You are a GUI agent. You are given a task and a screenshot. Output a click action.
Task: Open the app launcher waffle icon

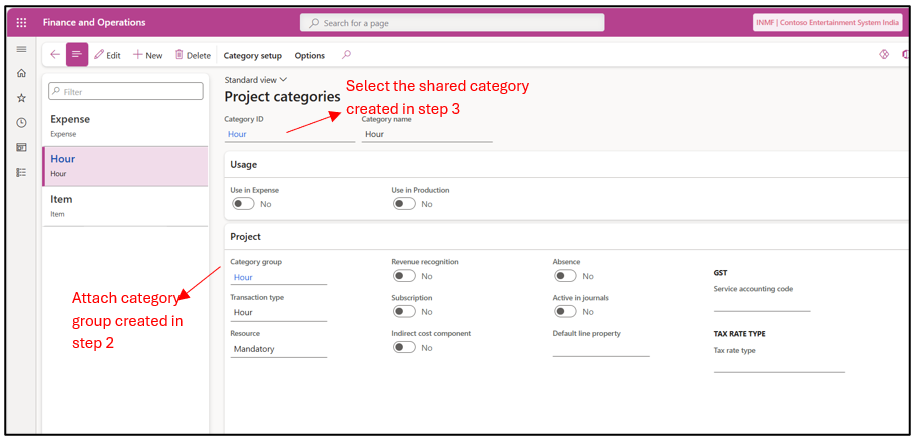(x=22, y=23)
